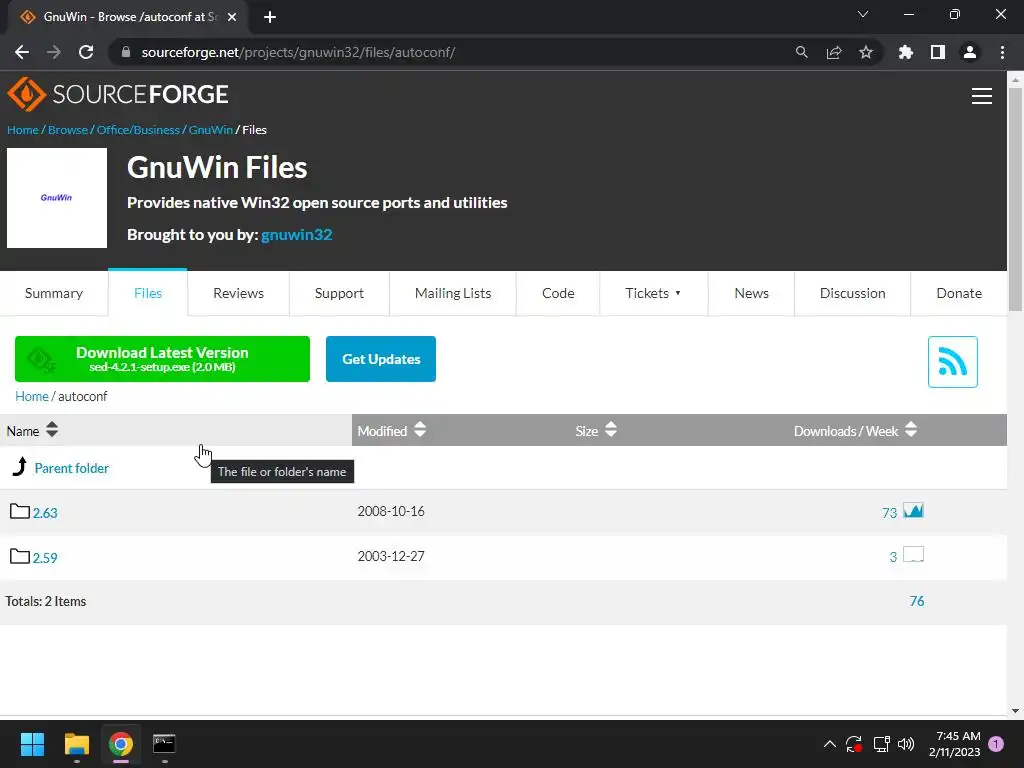
Task: Open download stats chart for 2.63
Action: pos(913,510)
